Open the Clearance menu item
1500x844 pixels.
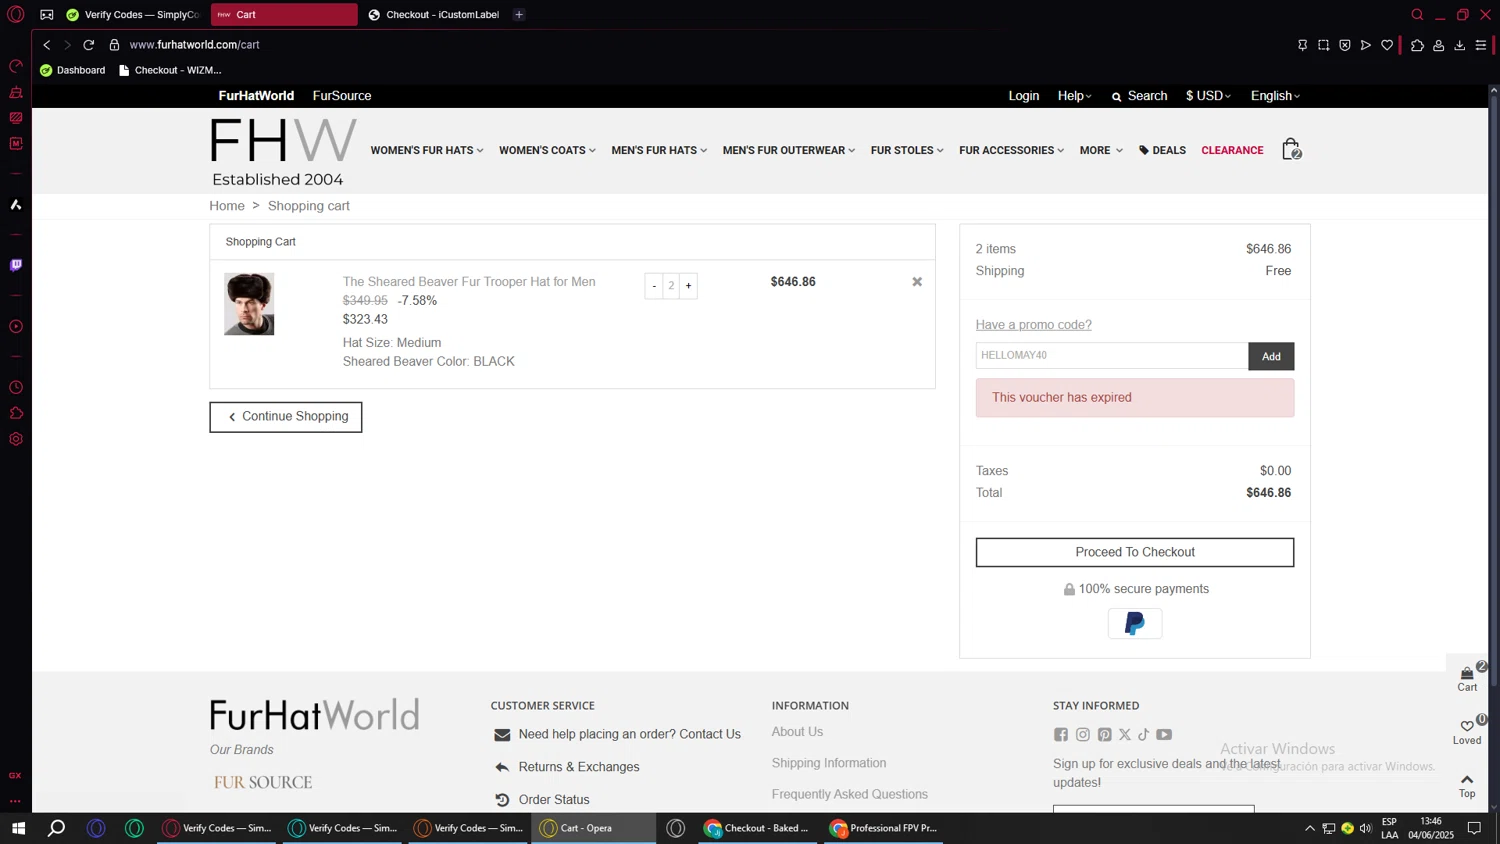[x=1232, y=151]
